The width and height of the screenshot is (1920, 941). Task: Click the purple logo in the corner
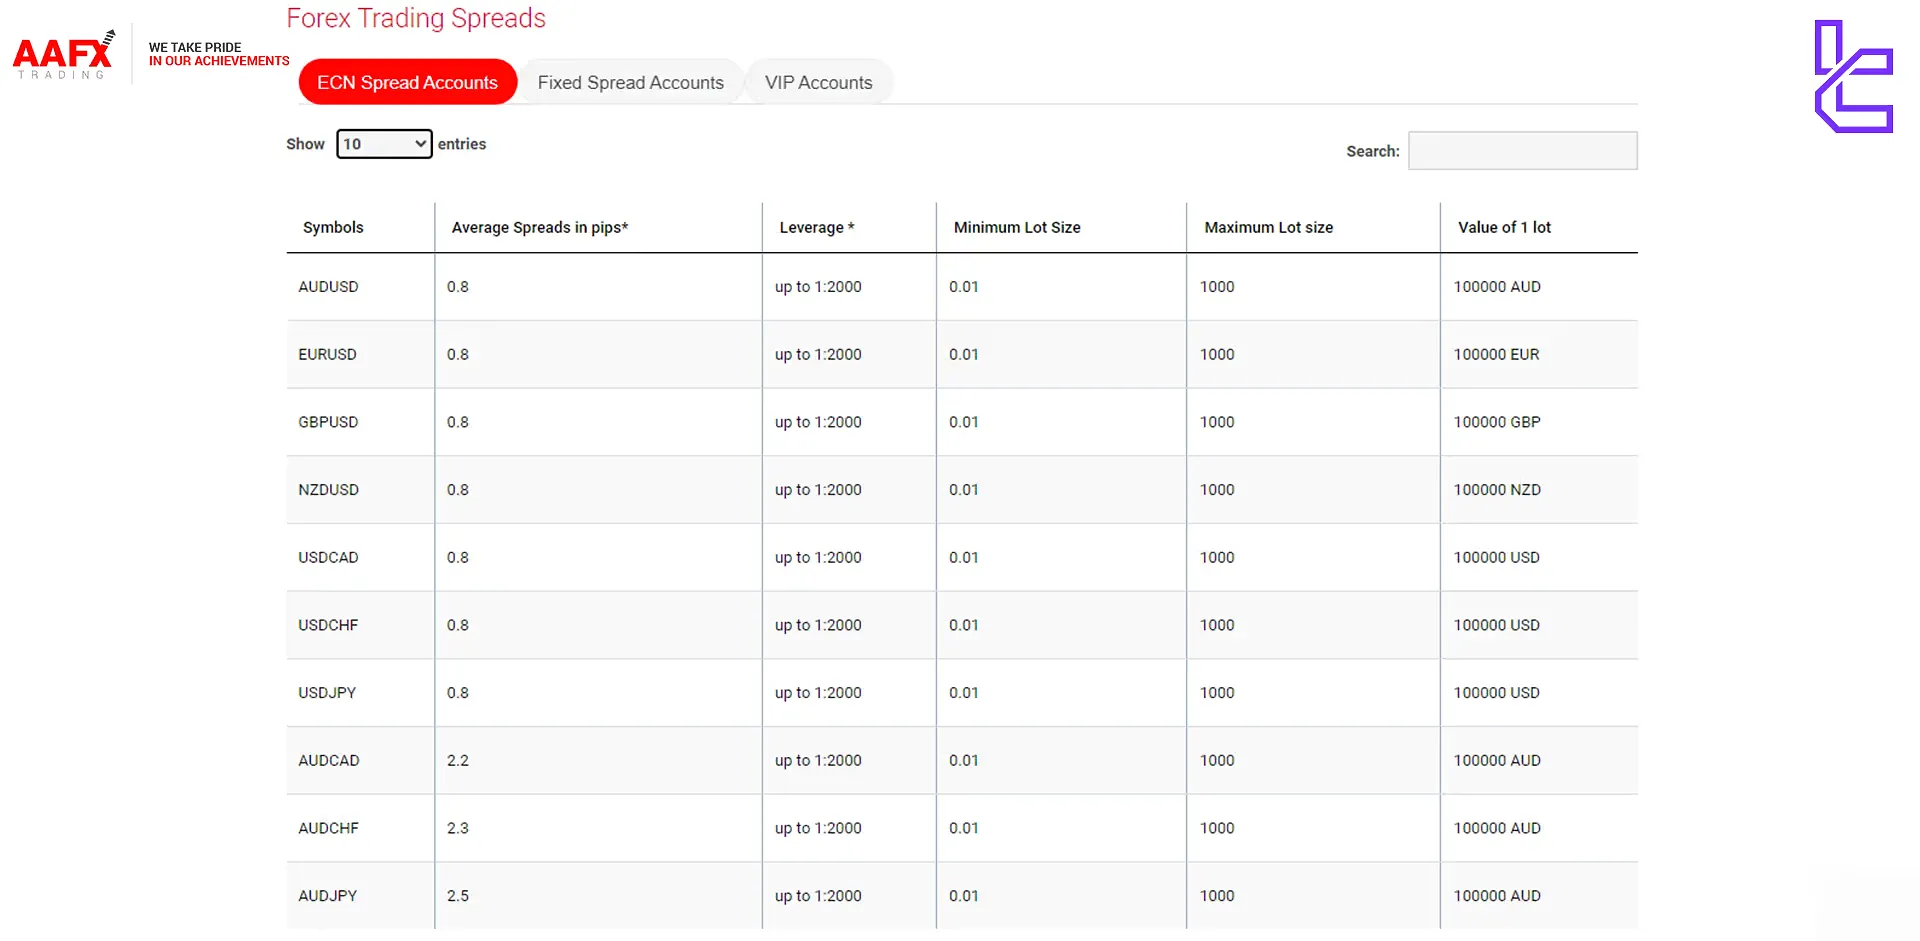[x=1854, y=76]
